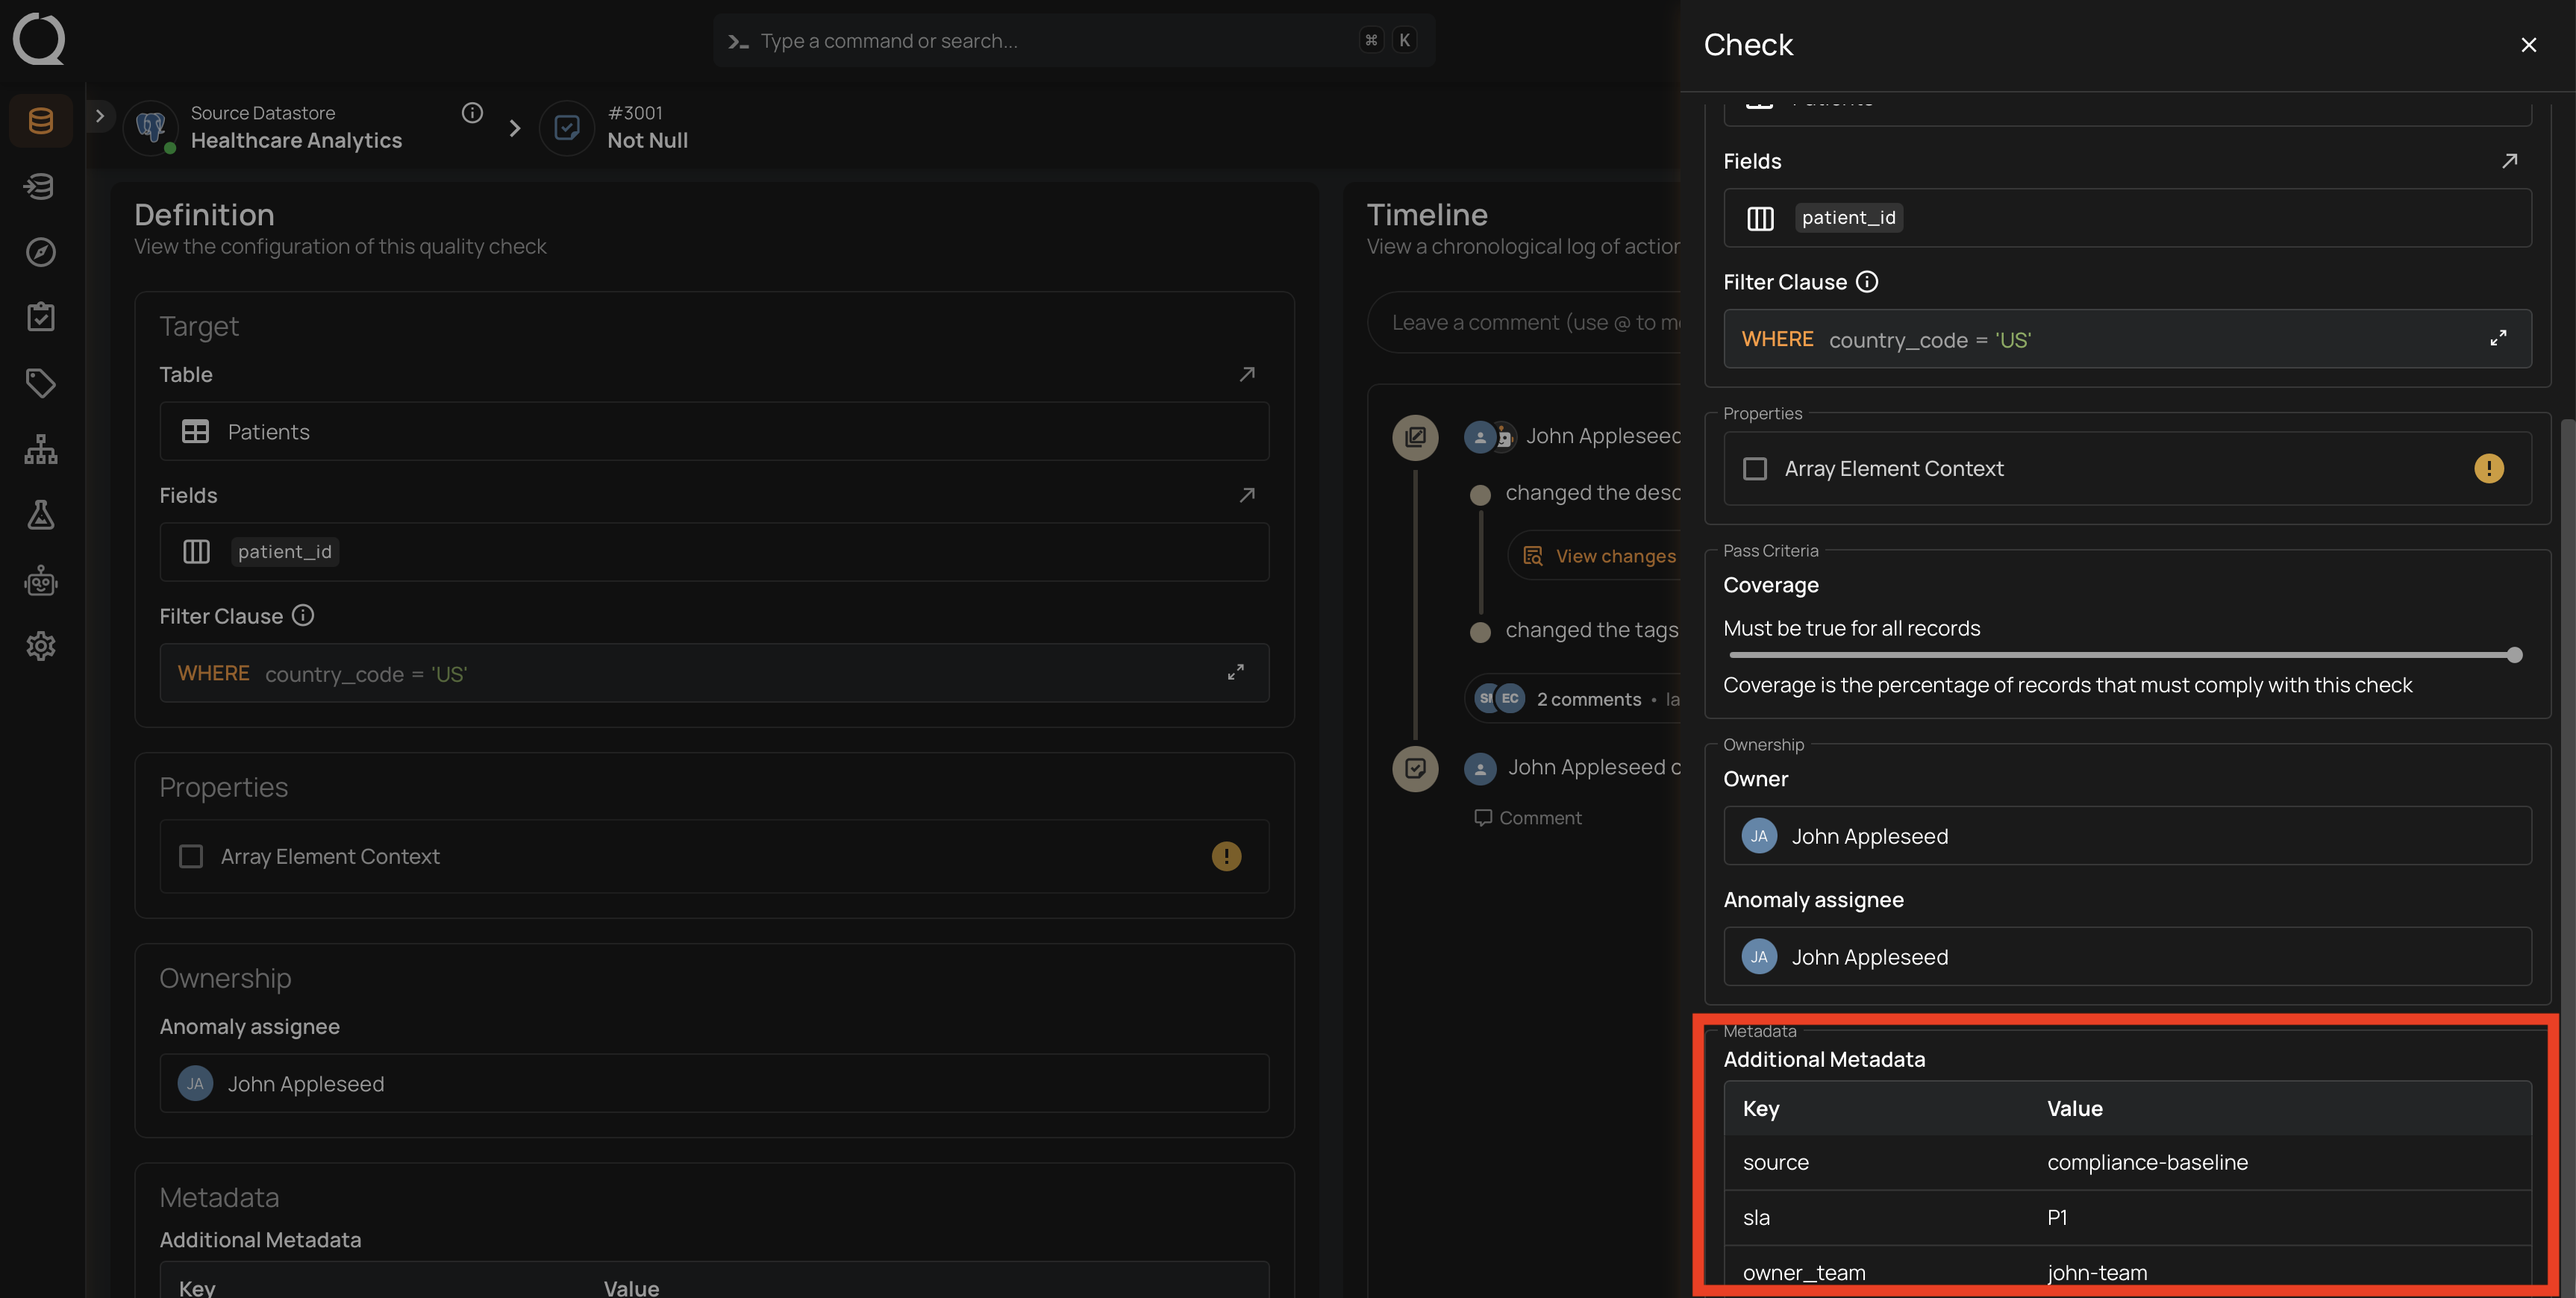The image size is (2576, 1298).
Task: Click the Comment link in Timeline
Action: [x=1528, y=818]
